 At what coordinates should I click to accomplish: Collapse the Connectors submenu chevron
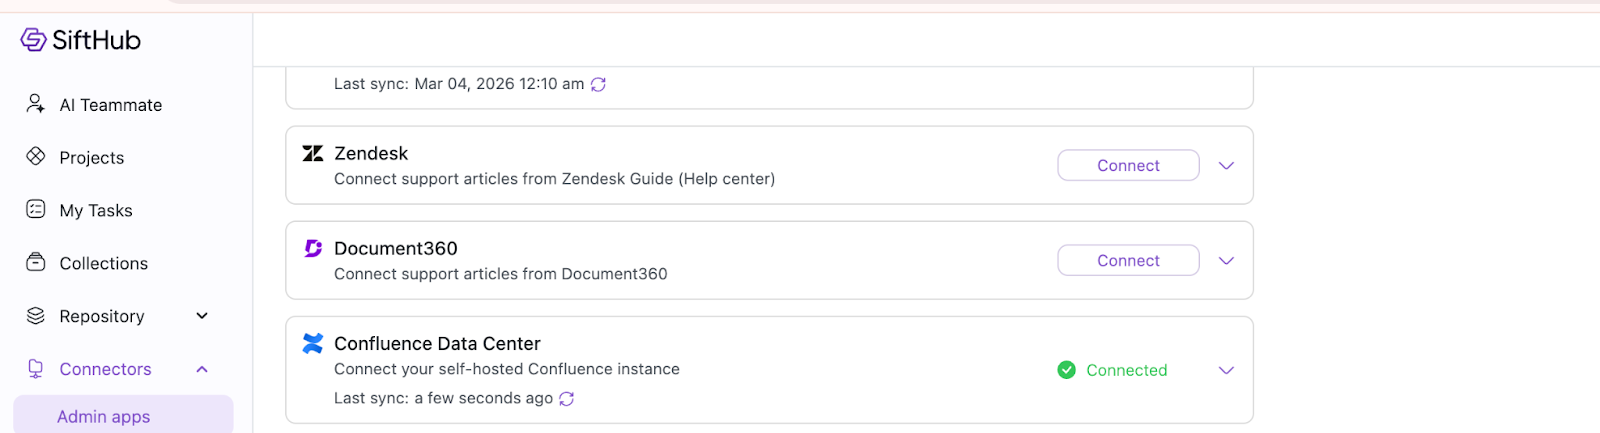202,369
